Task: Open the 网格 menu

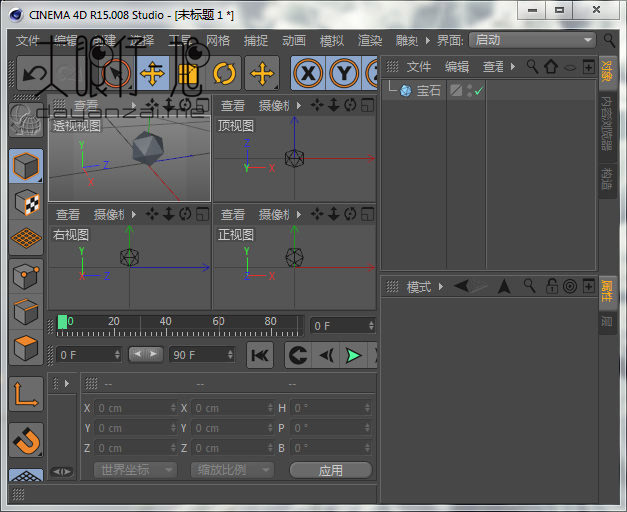Action: [218, 40]
